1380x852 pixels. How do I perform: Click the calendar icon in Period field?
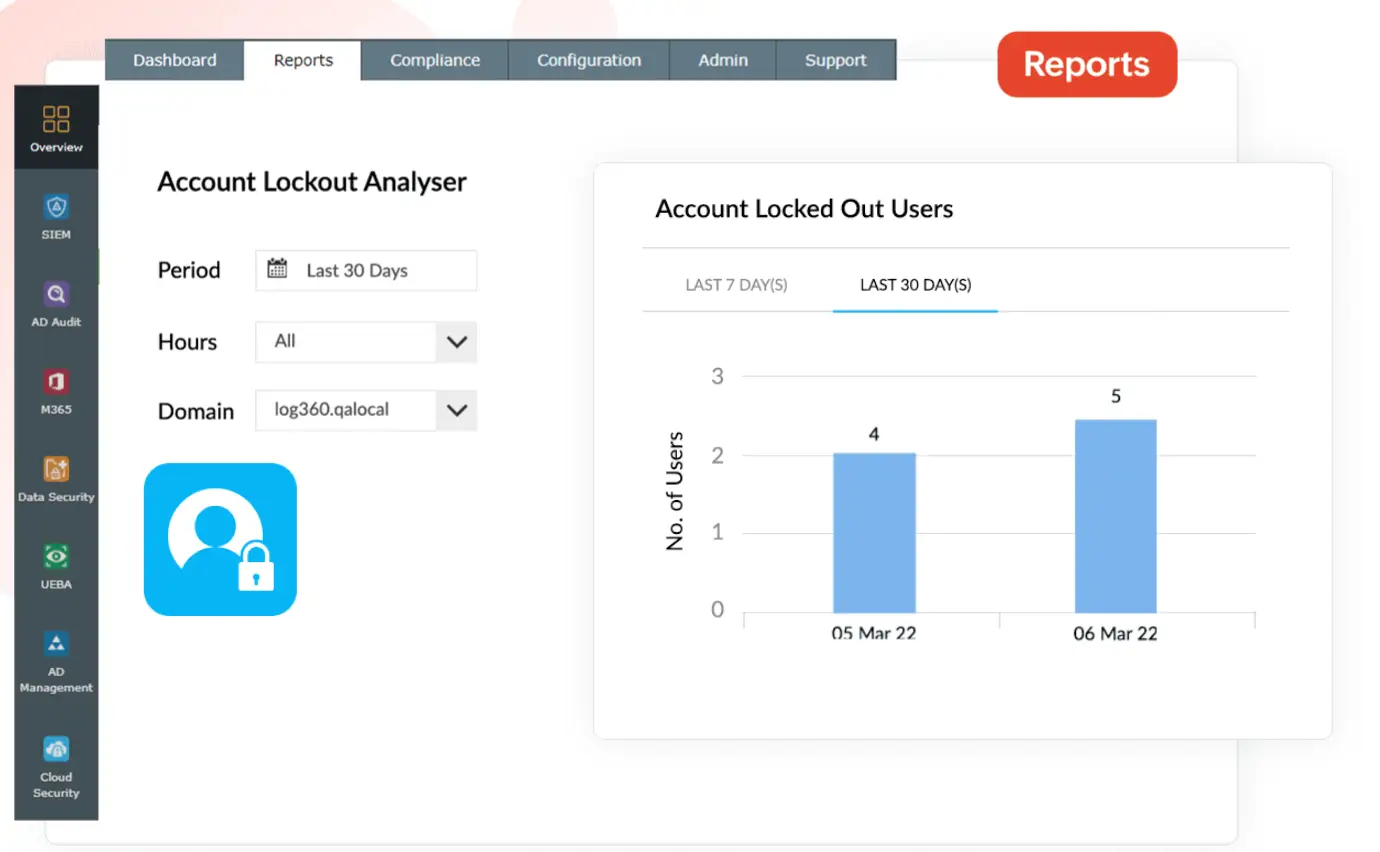(x=278, y=269)
